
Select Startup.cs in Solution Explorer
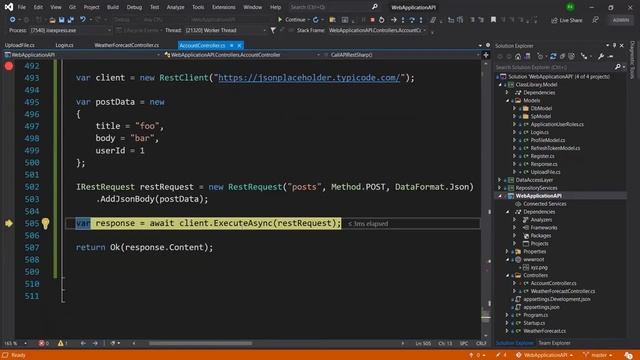coord(534,323)
